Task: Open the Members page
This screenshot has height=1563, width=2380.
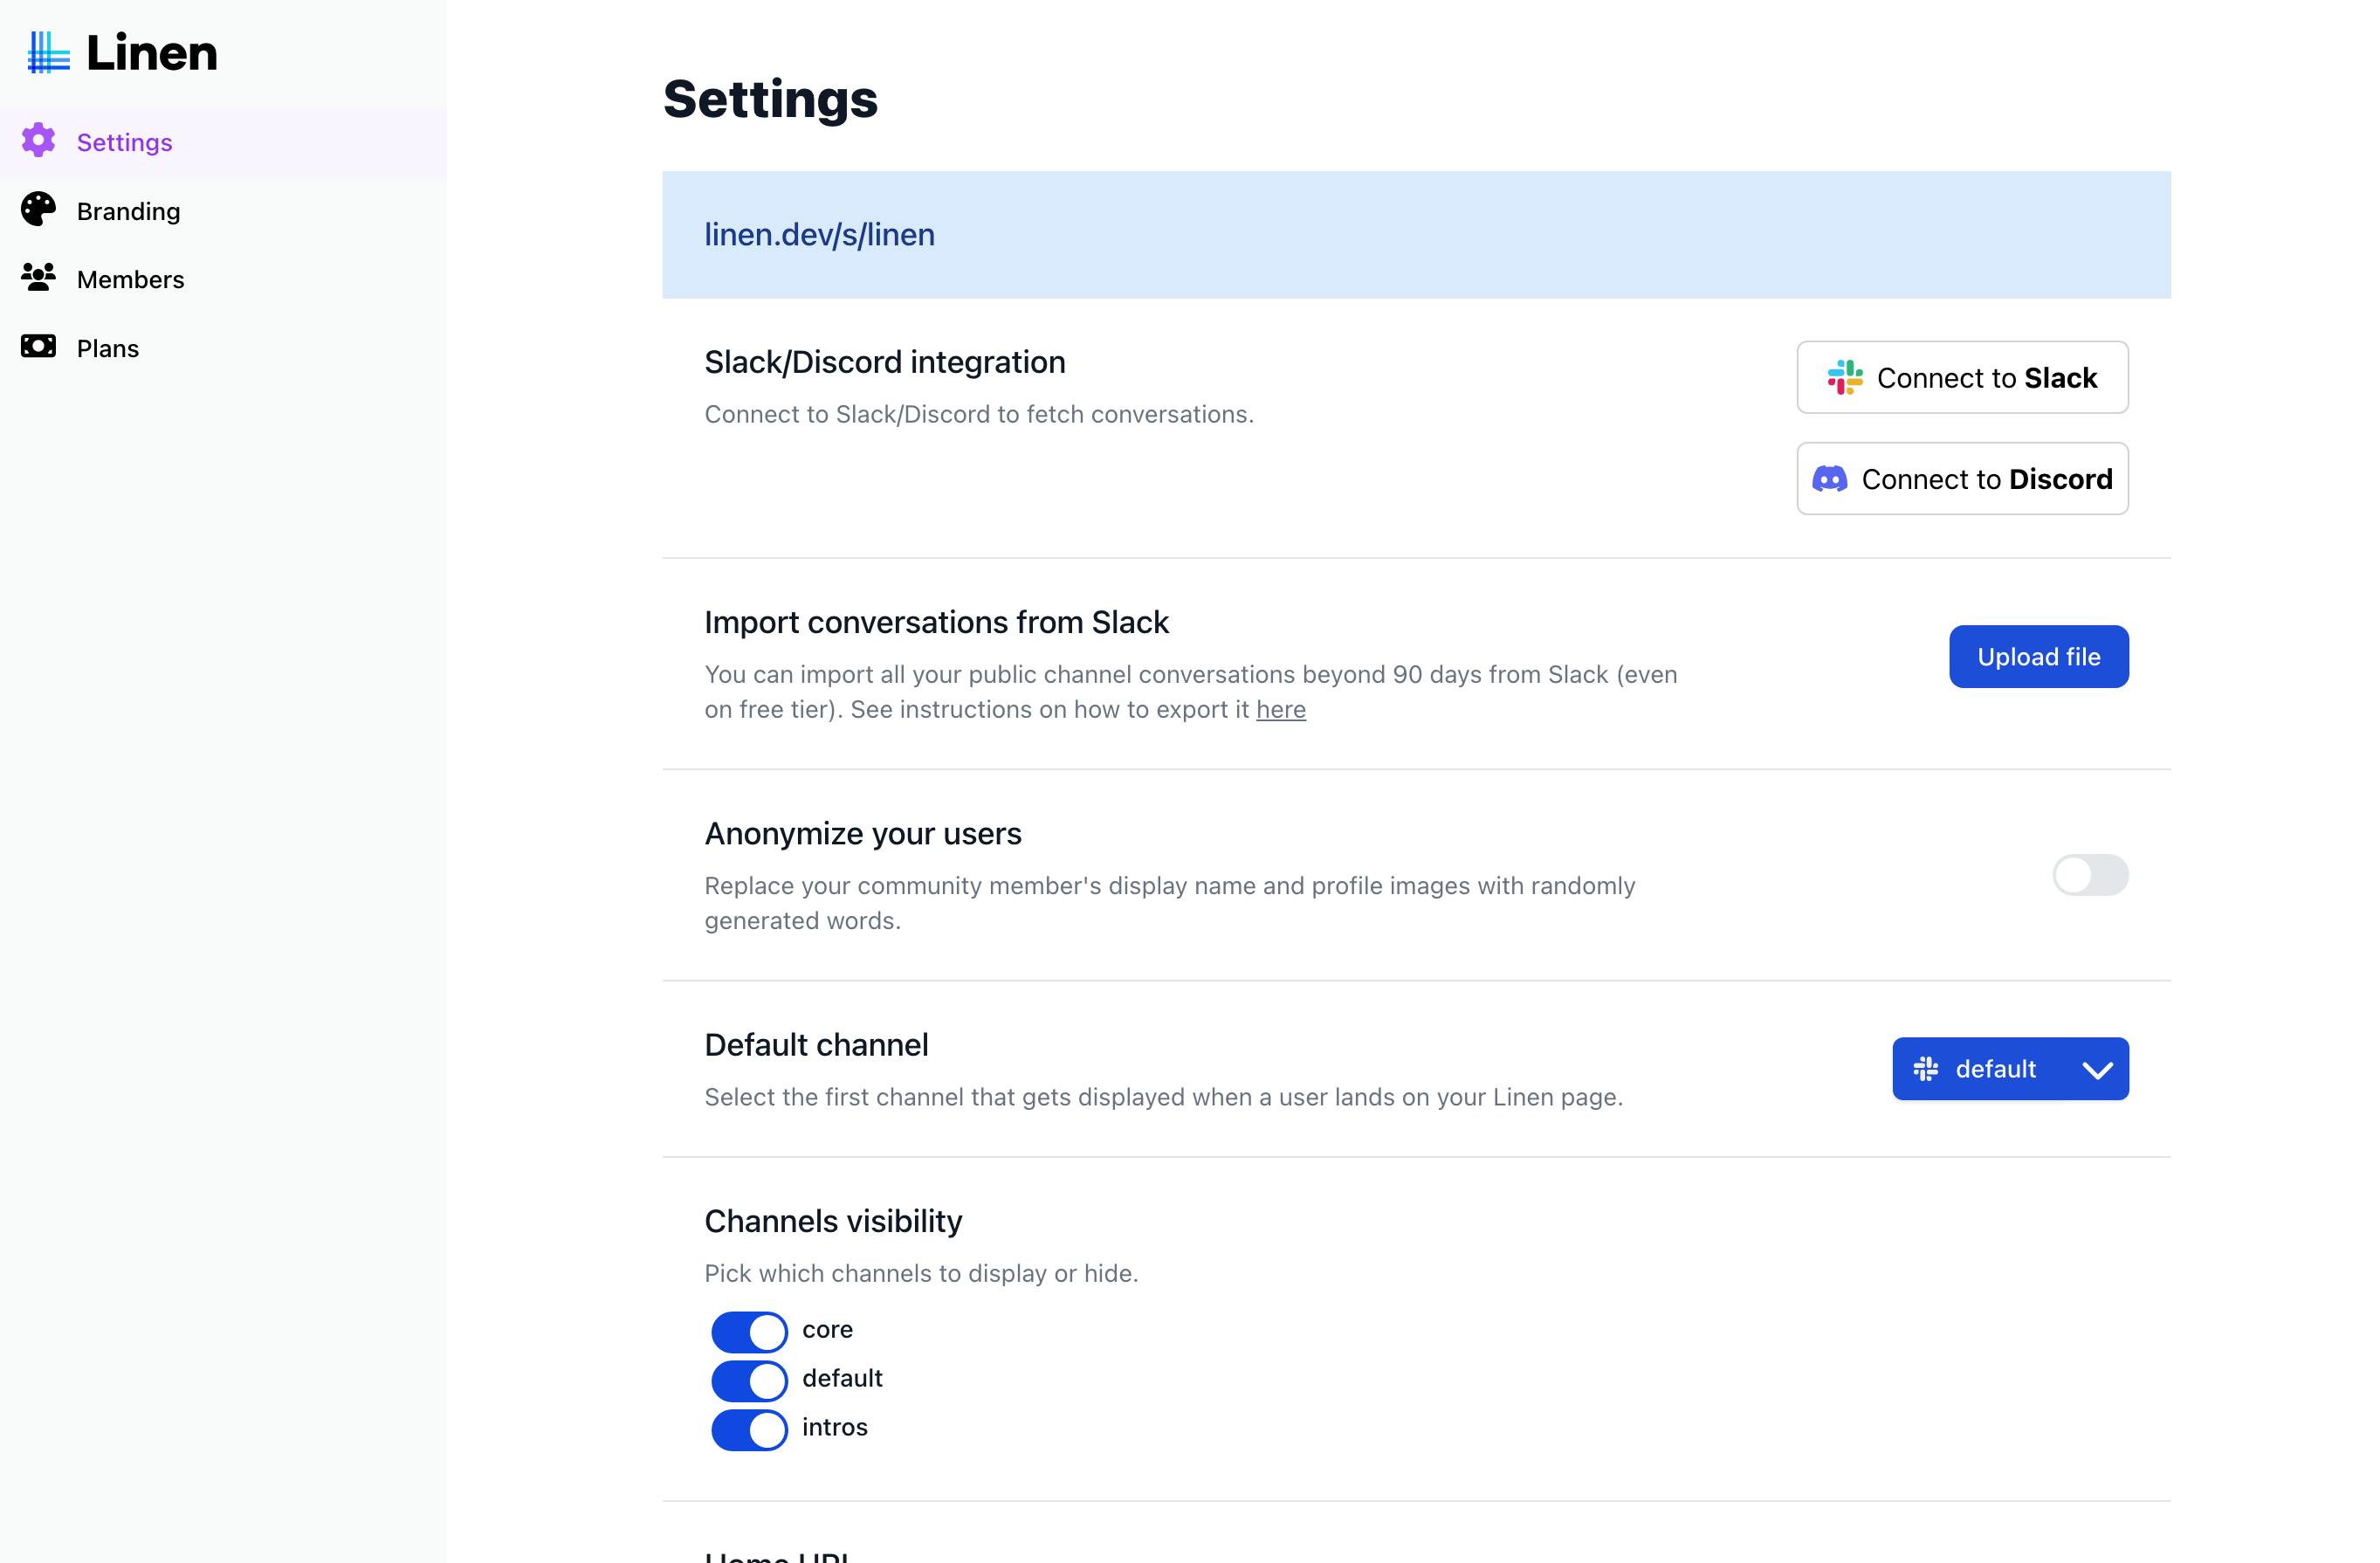Action: coord(223,279)
